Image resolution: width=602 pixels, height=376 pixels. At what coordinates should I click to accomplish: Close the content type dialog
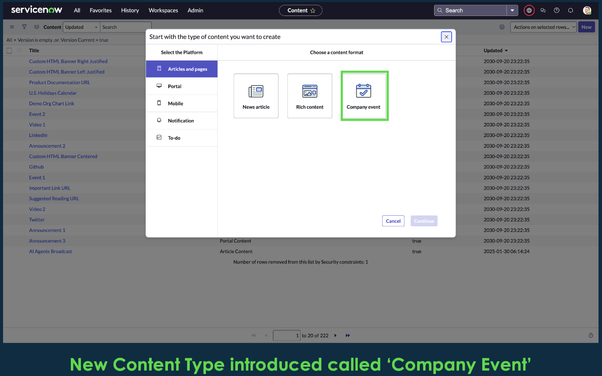pyautogui.click(x=446, y=37)
